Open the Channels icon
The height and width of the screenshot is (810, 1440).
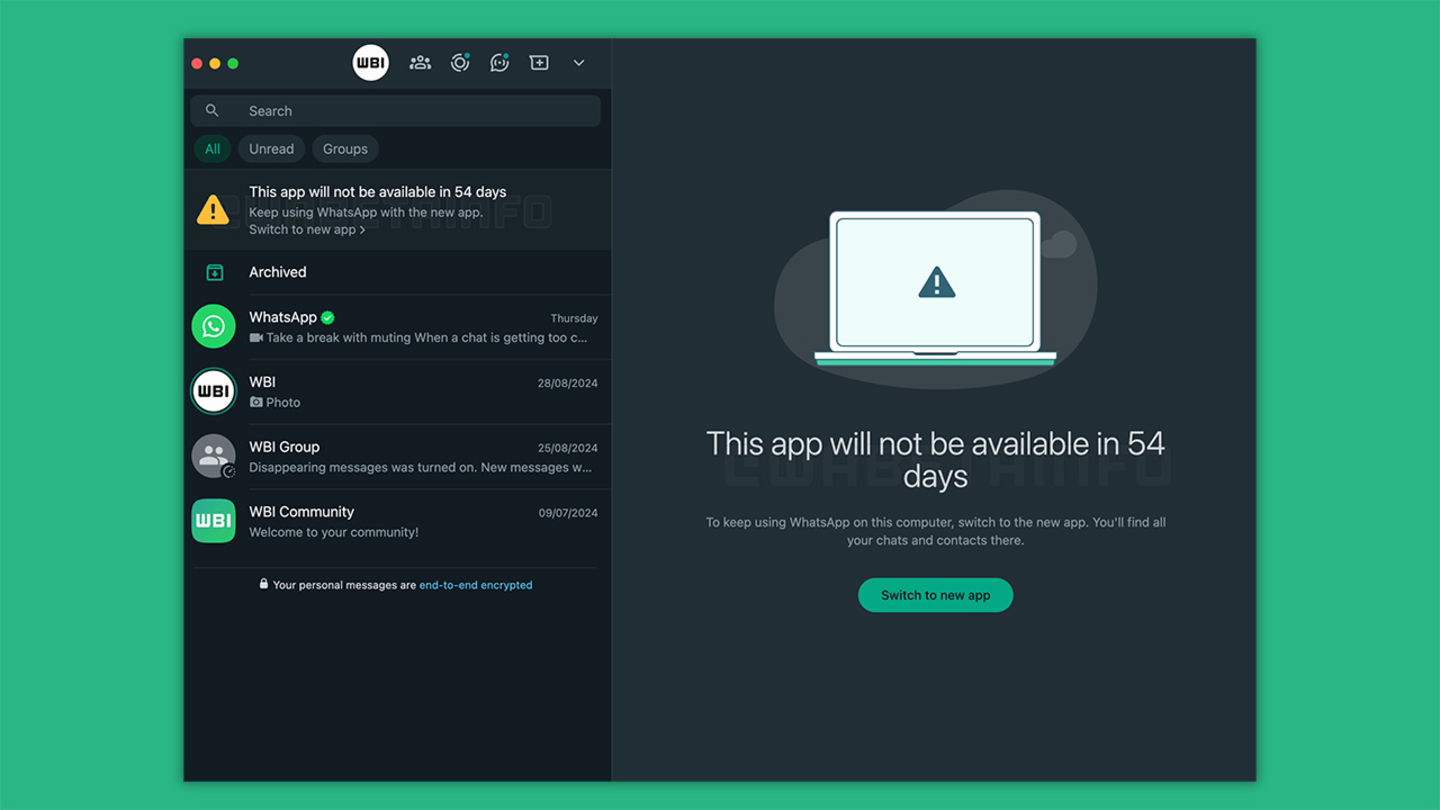[x=499, y=63]
